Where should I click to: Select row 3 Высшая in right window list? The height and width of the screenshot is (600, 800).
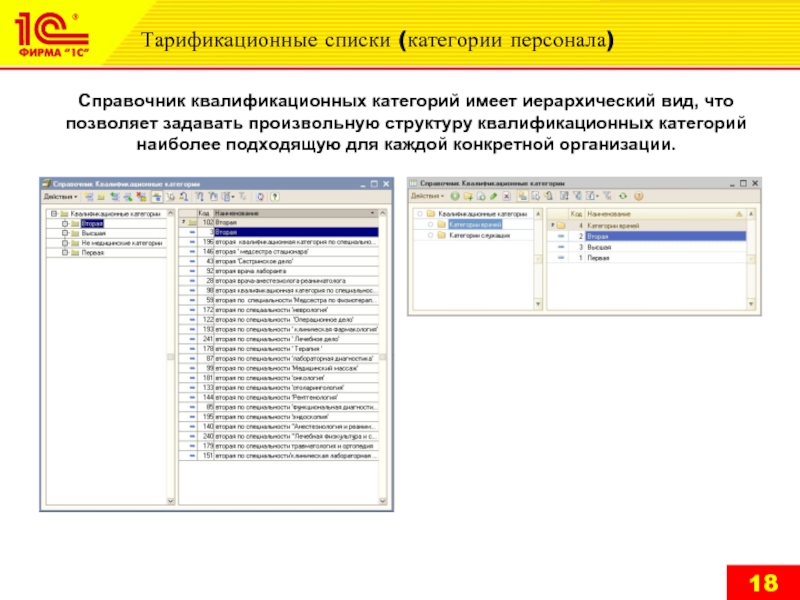coord(646,247)
